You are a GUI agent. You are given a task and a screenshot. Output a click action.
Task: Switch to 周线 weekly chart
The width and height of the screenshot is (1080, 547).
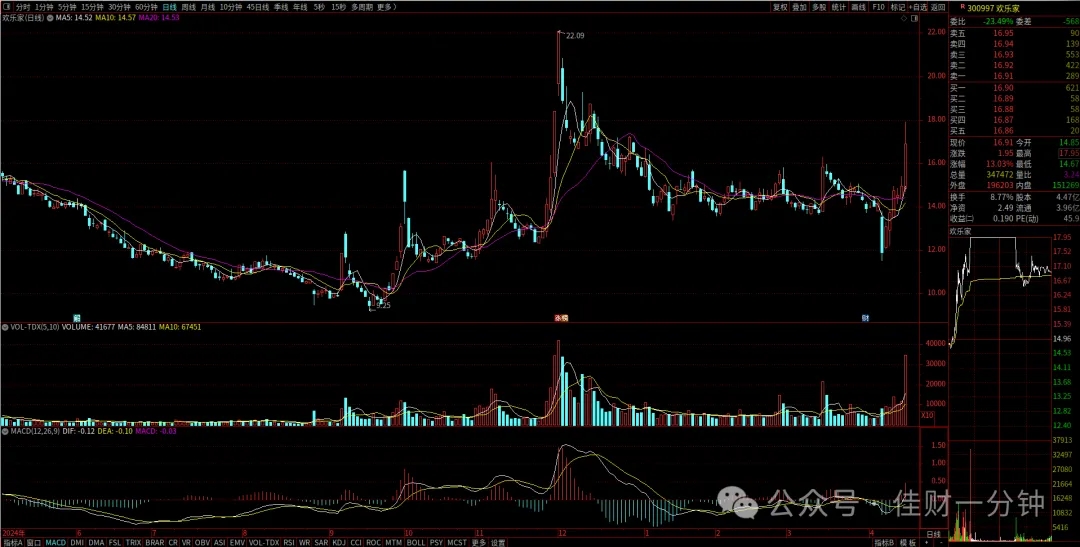point(188,7)
